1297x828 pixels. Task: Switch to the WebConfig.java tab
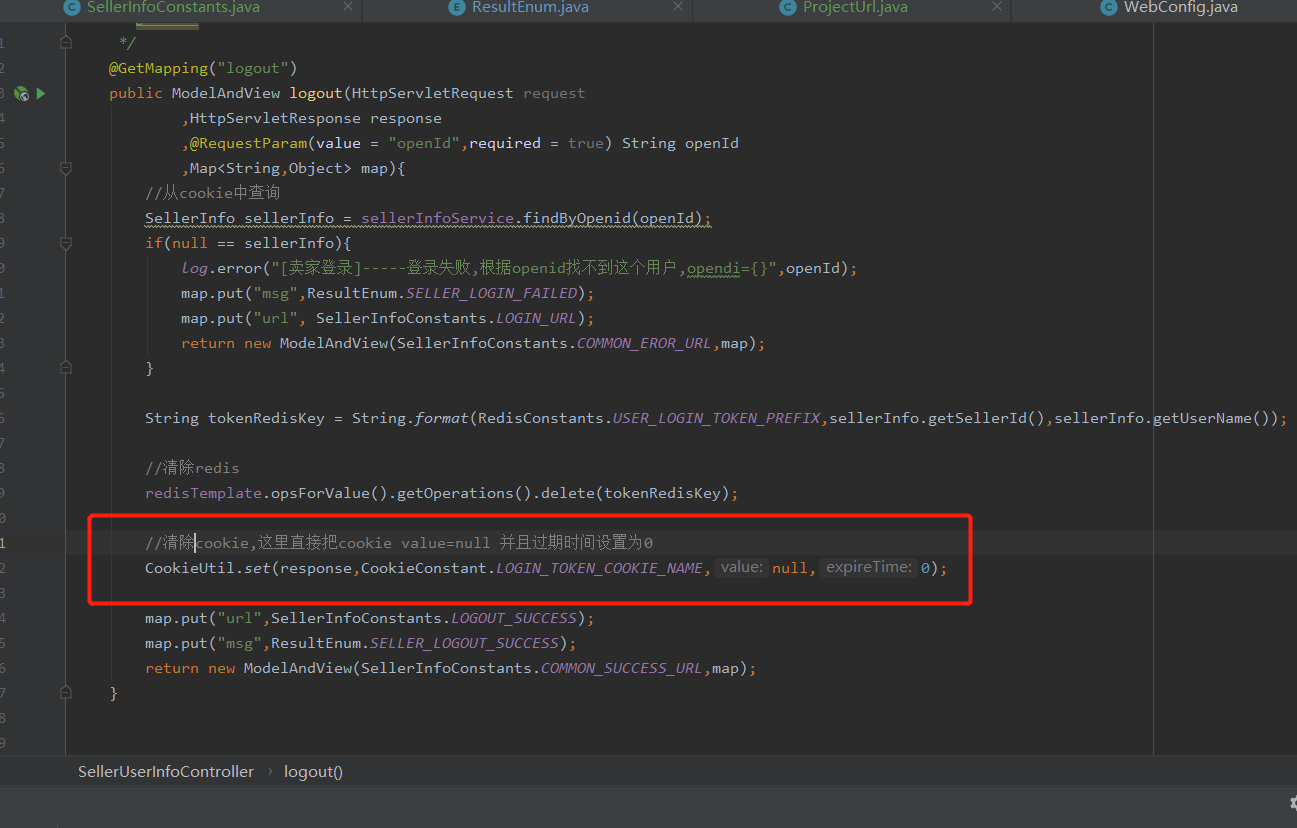(1180, 8)
